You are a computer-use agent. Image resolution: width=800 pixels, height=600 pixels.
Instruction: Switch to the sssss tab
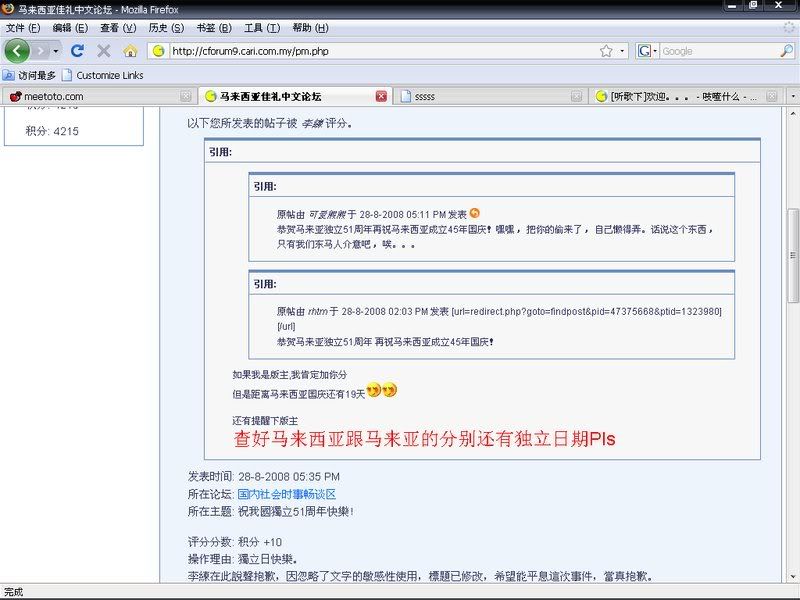tap(480, 96)
